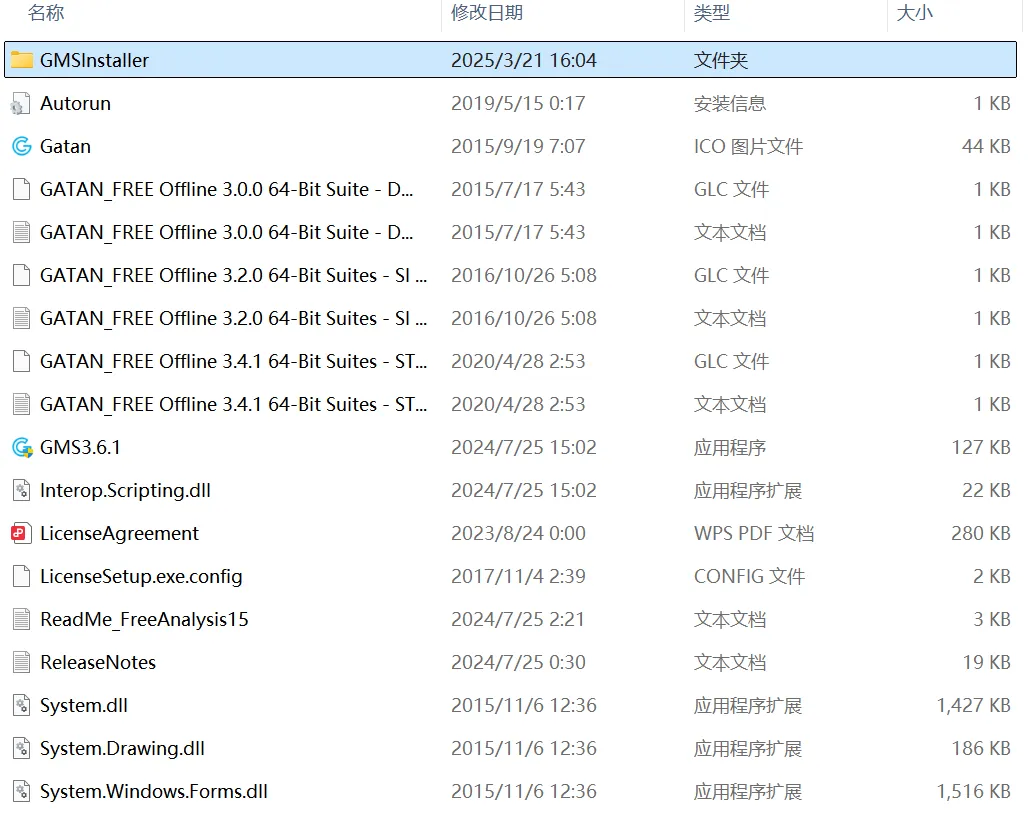The width and height of the screenshot is (1033, 824).
Task: Click the 文件夹 type cell
Action: tap(721, 60)
